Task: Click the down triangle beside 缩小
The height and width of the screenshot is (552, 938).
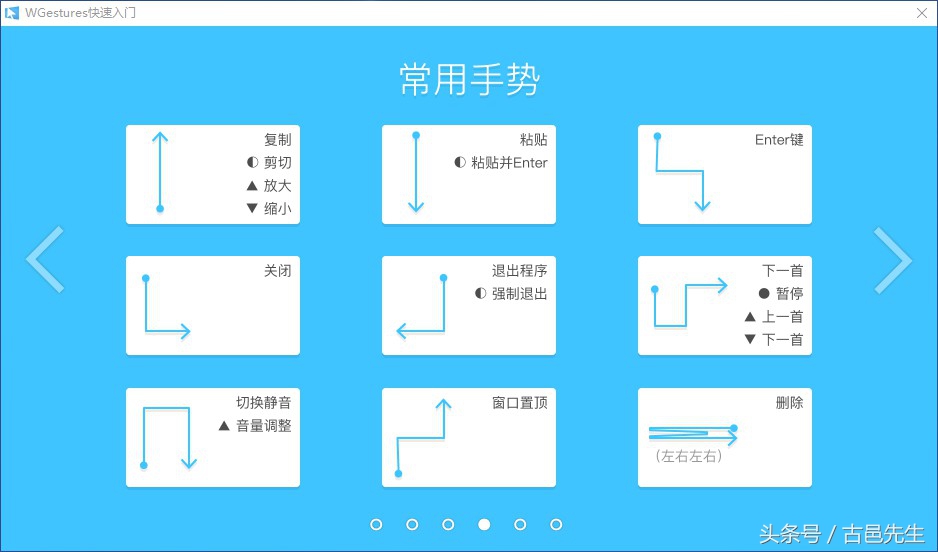Action: [252, 208]
